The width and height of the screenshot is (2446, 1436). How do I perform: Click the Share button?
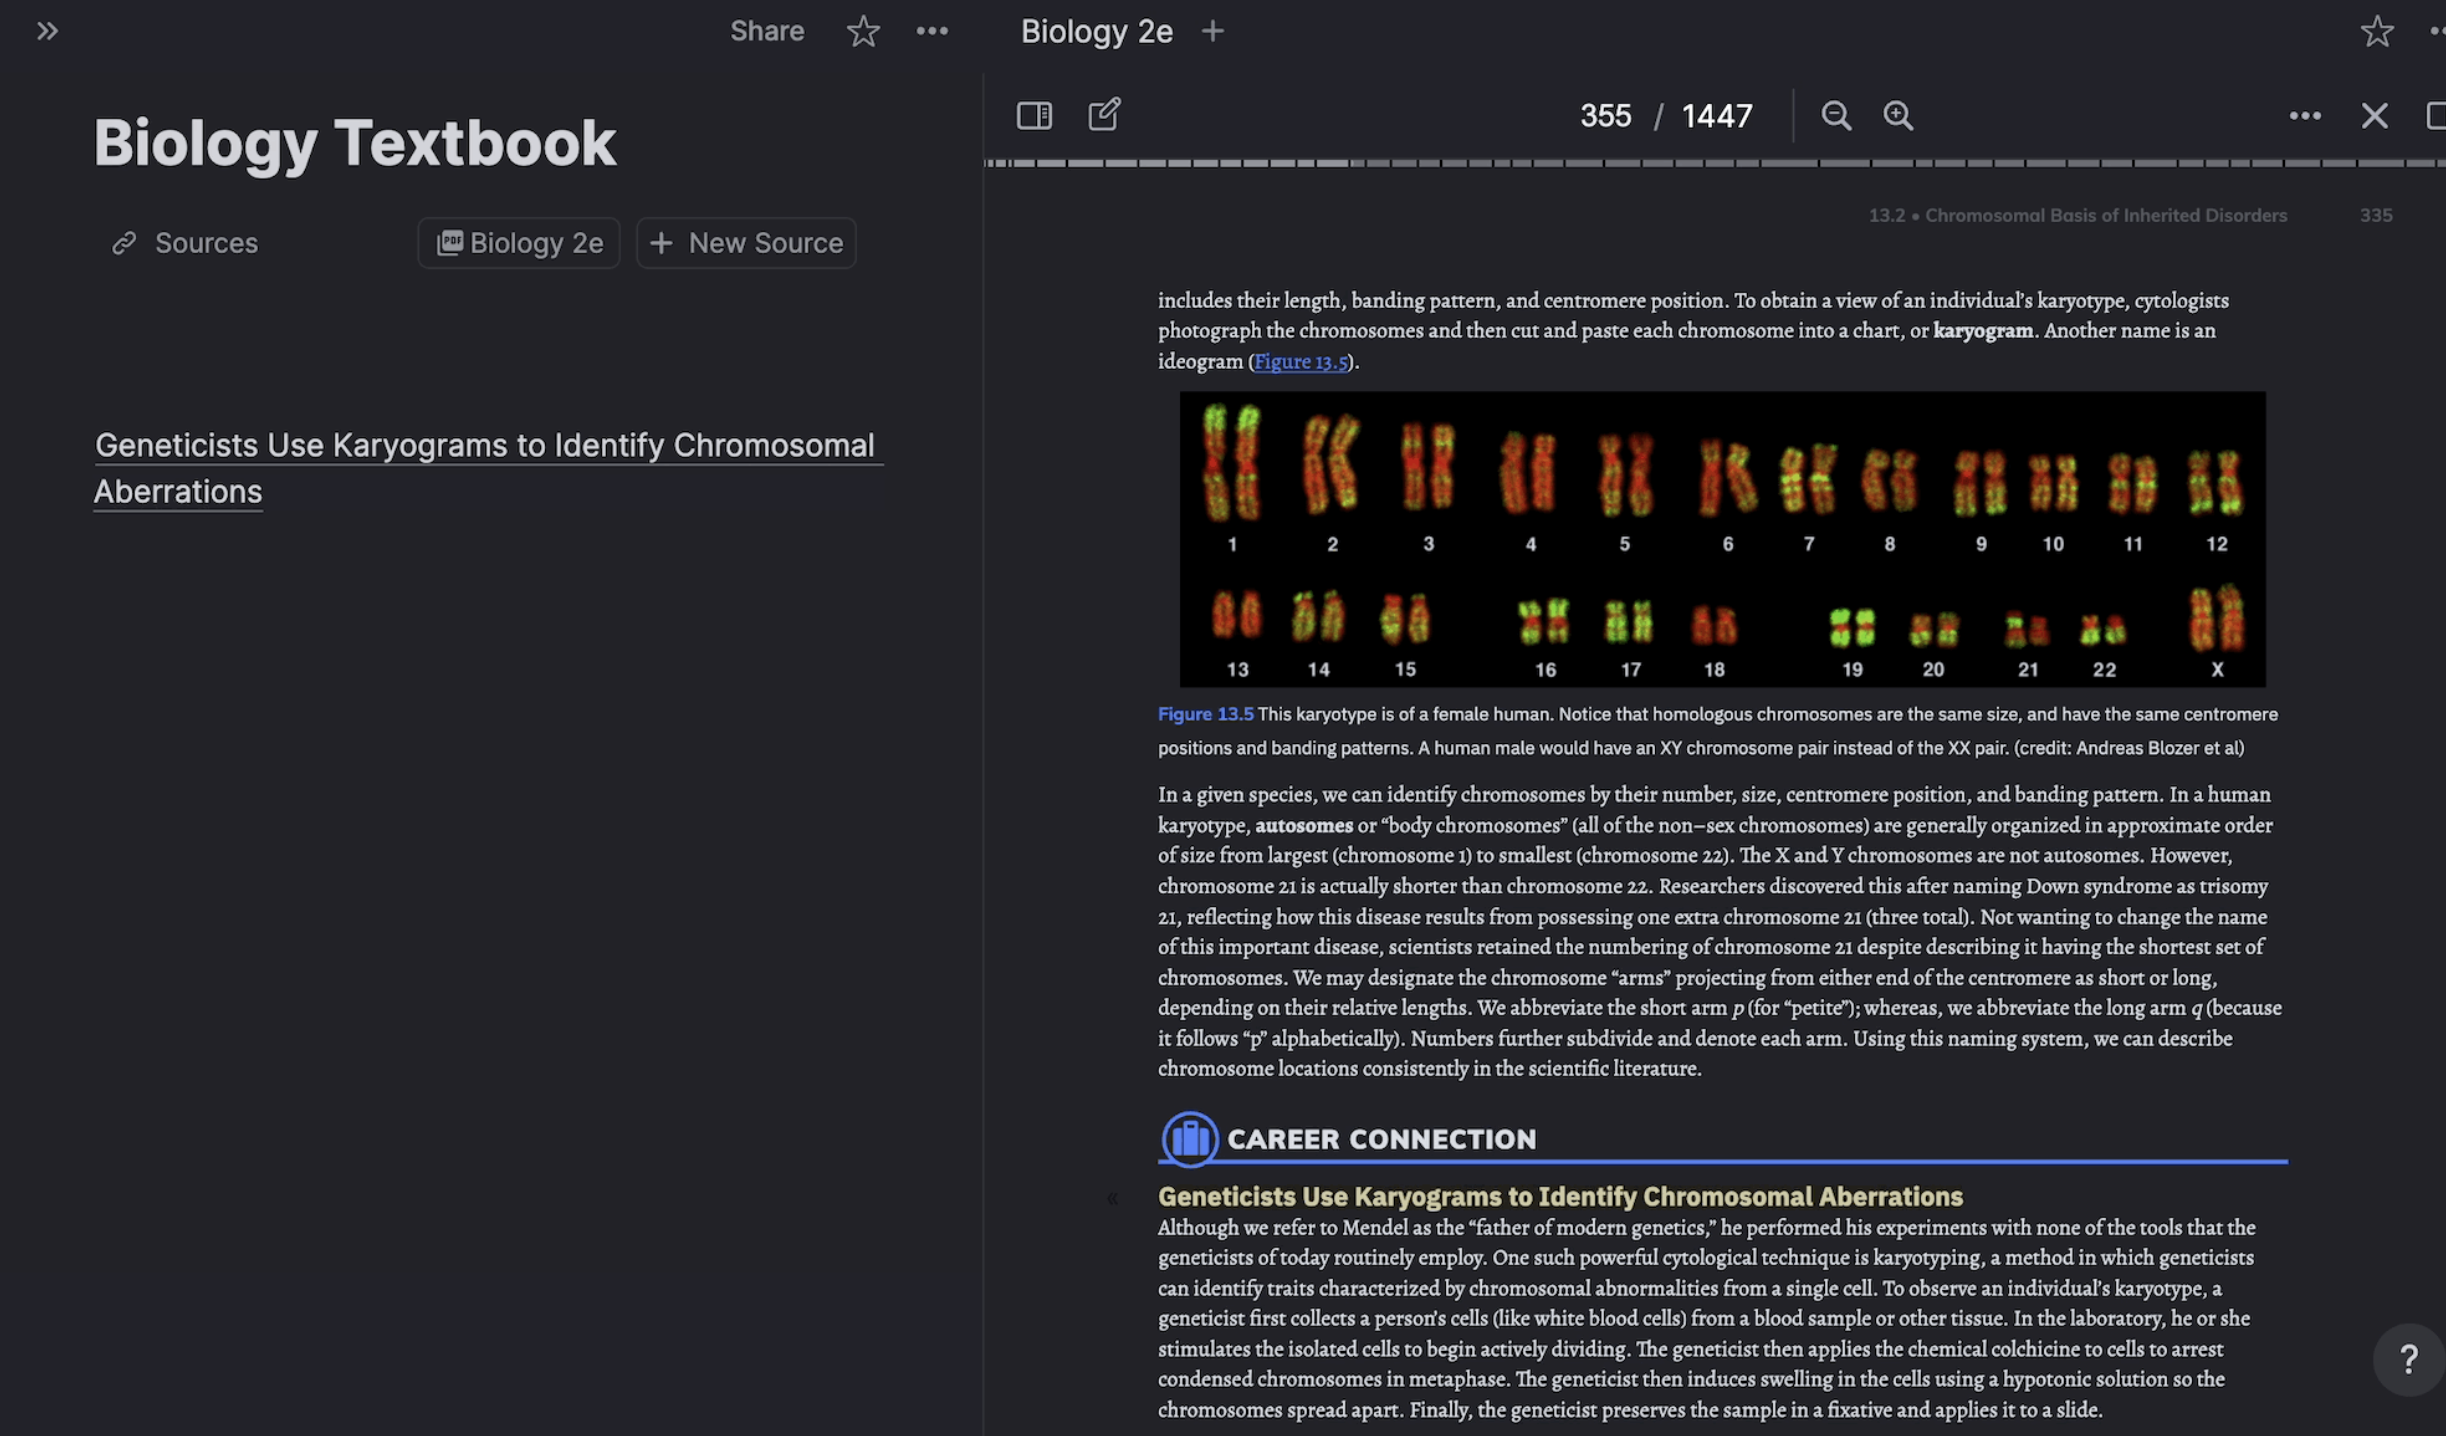pyautogui.click(x=766, y=31)
